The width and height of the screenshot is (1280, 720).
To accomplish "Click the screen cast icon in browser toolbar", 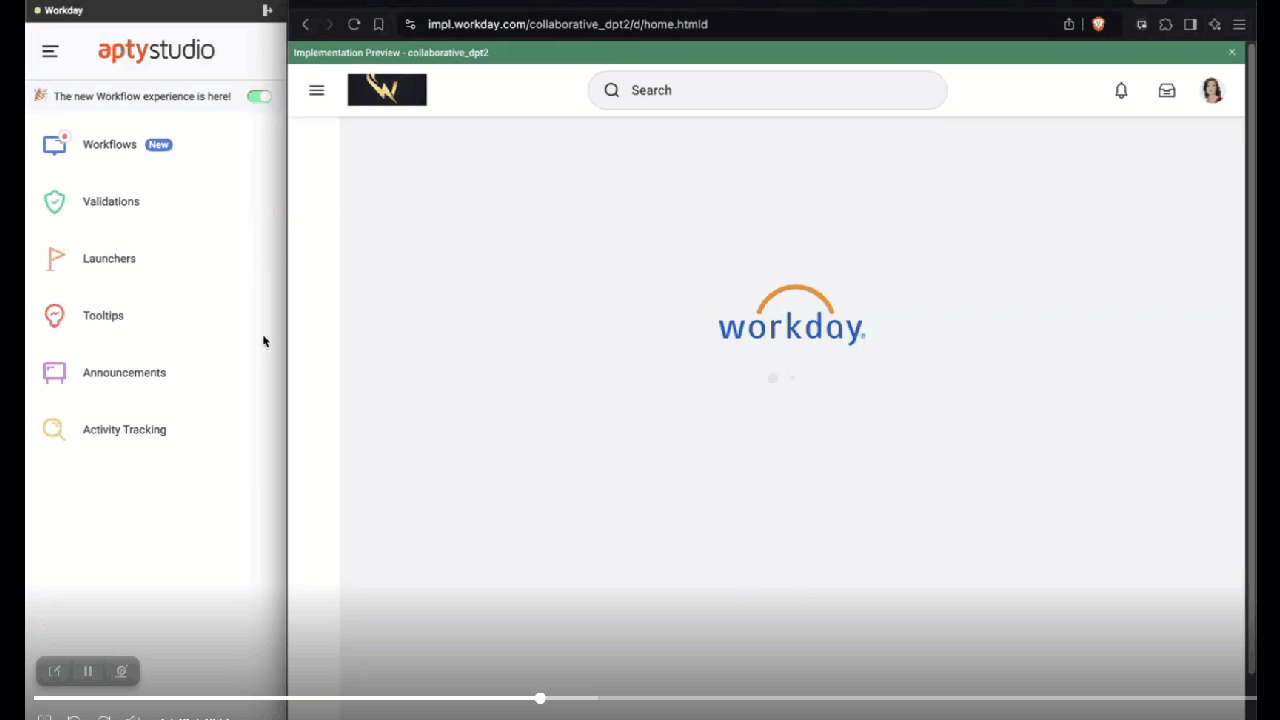I will pyautogui.click(x=1142, y=24).
